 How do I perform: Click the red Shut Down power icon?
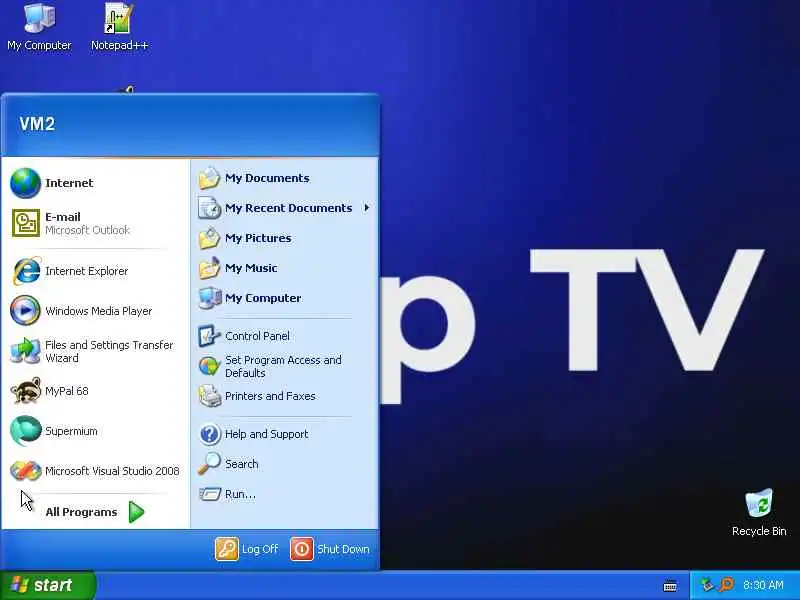302,549
